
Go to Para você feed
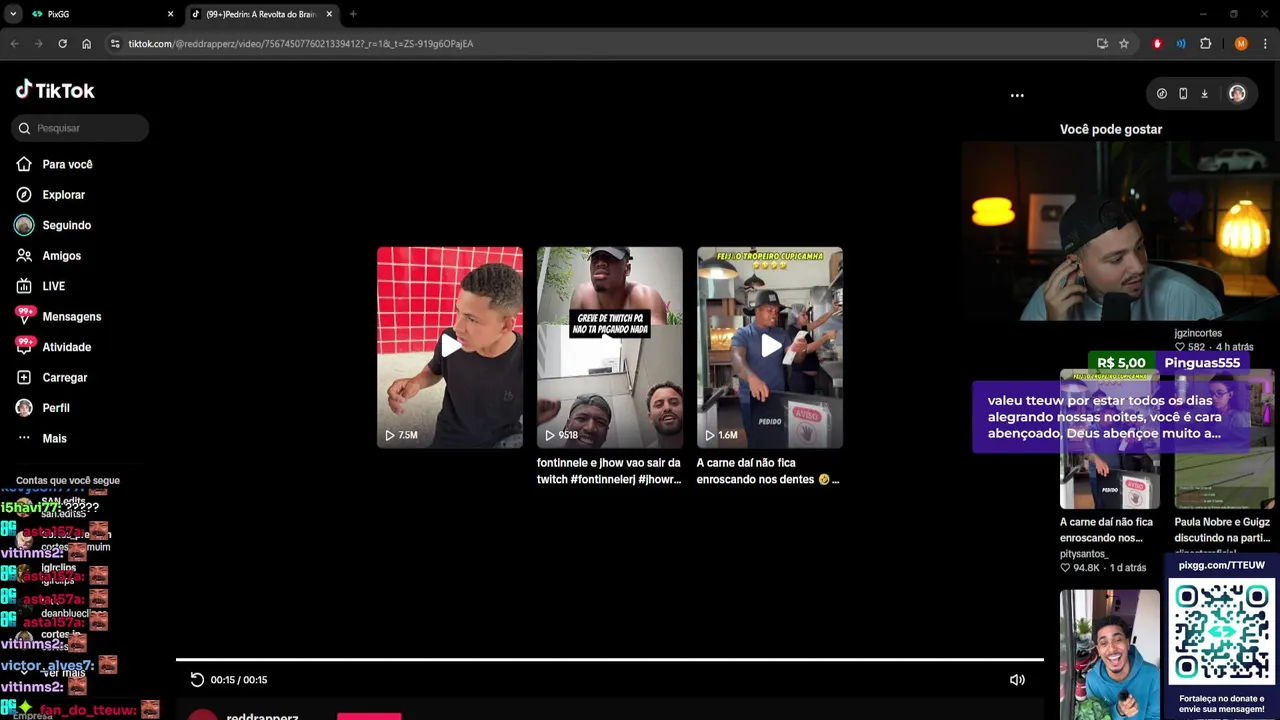tap(67, 164)
